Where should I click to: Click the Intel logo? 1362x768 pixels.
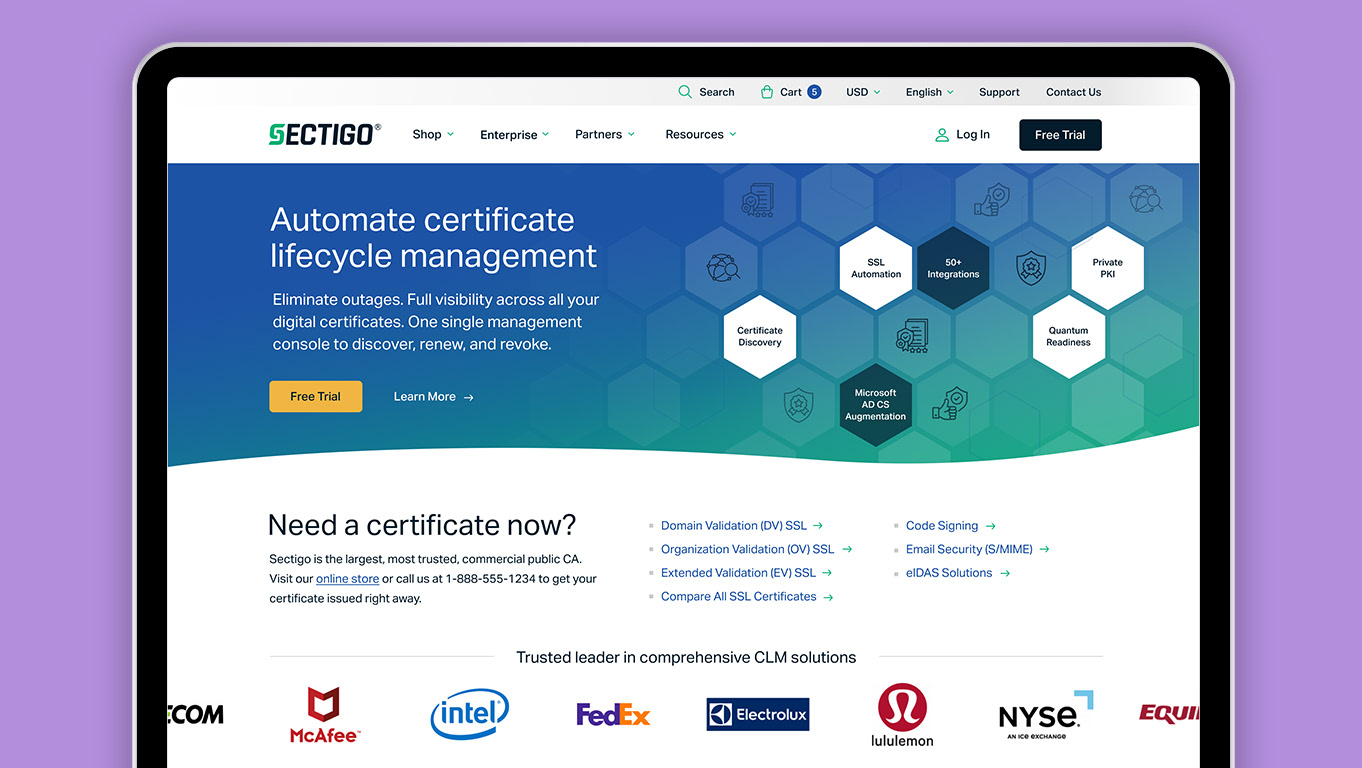[470, 714]
